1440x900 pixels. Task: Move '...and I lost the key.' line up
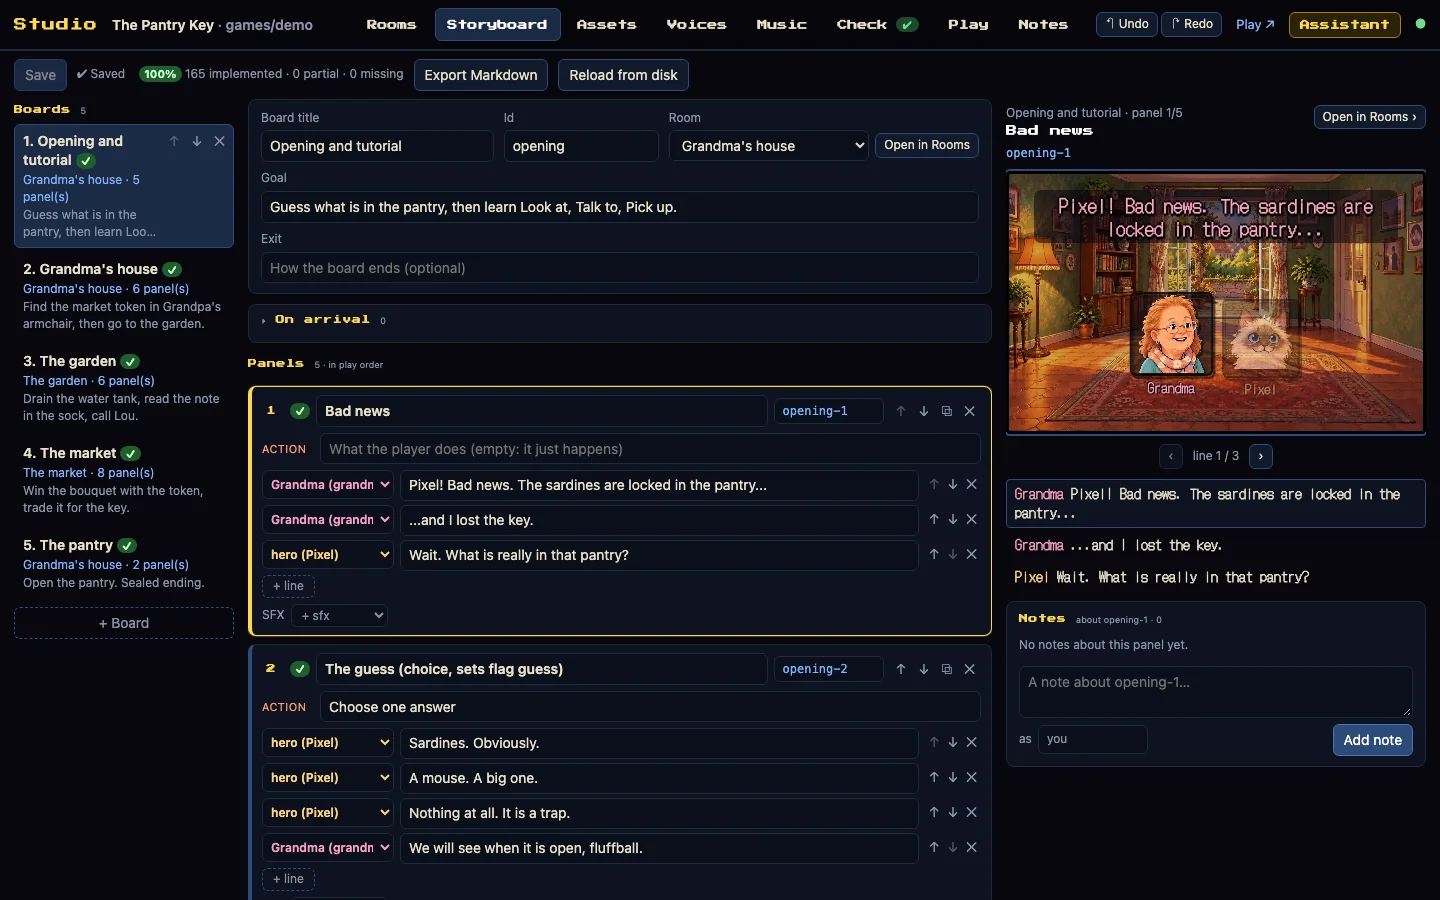coord(934,520)
